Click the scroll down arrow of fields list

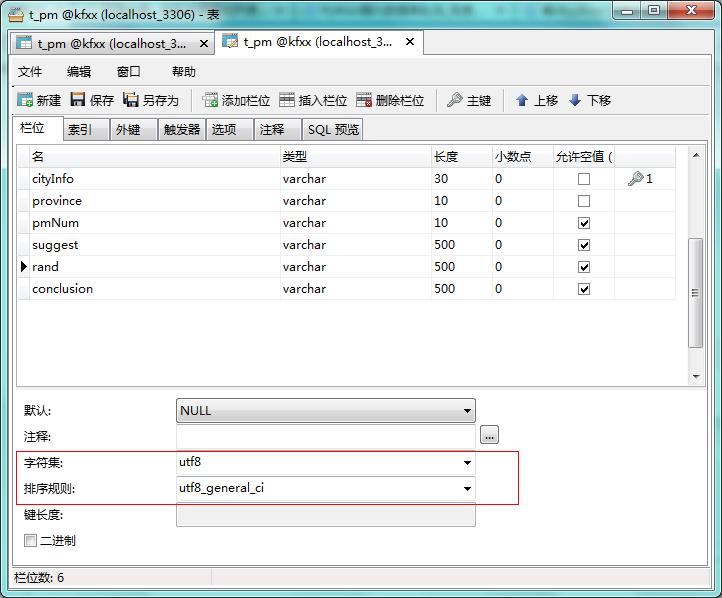coord(696,377)
